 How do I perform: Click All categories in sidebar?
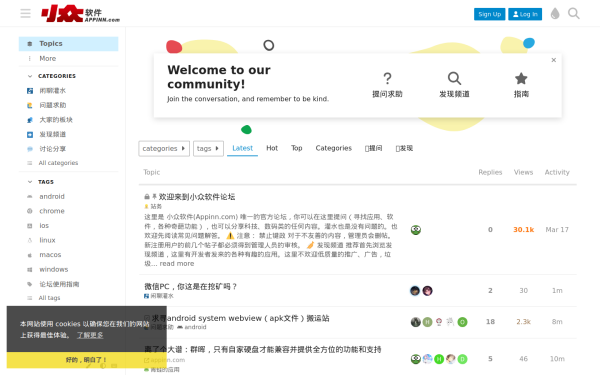pos(58,163)
